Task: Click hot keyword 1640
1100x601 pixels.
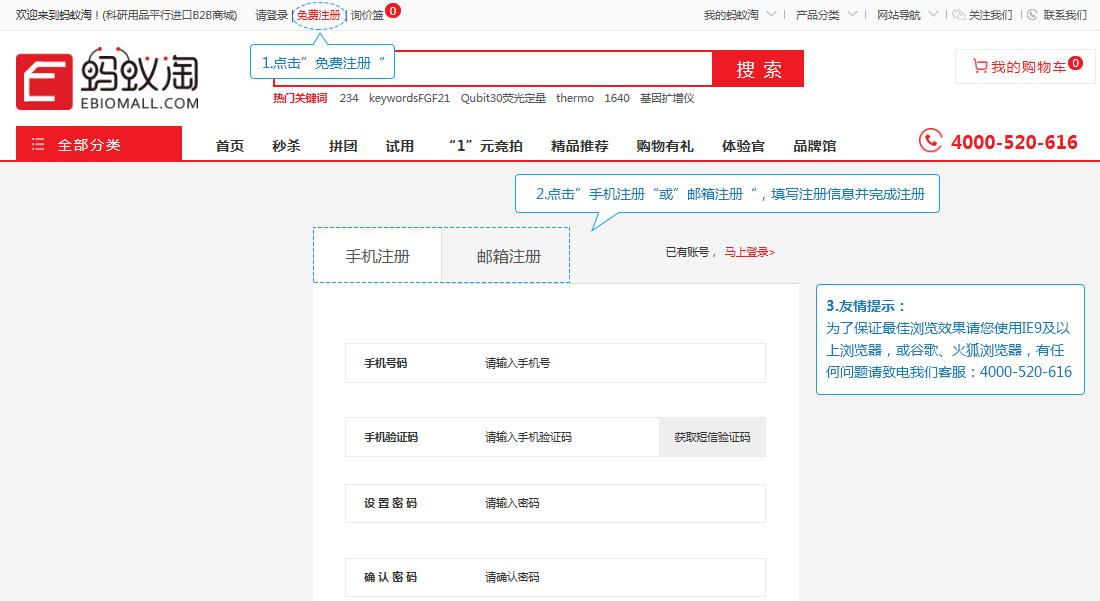Action: [617, 98]
